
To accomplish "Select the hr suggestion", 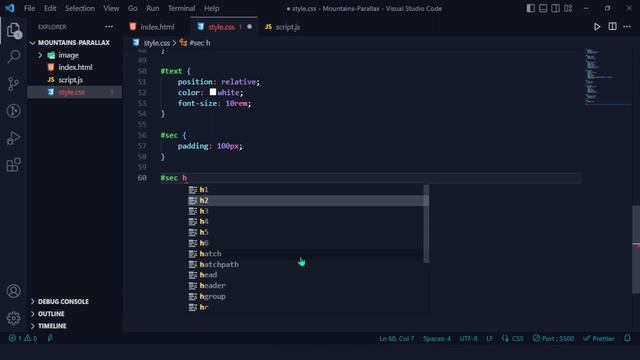I will [305, 307].
